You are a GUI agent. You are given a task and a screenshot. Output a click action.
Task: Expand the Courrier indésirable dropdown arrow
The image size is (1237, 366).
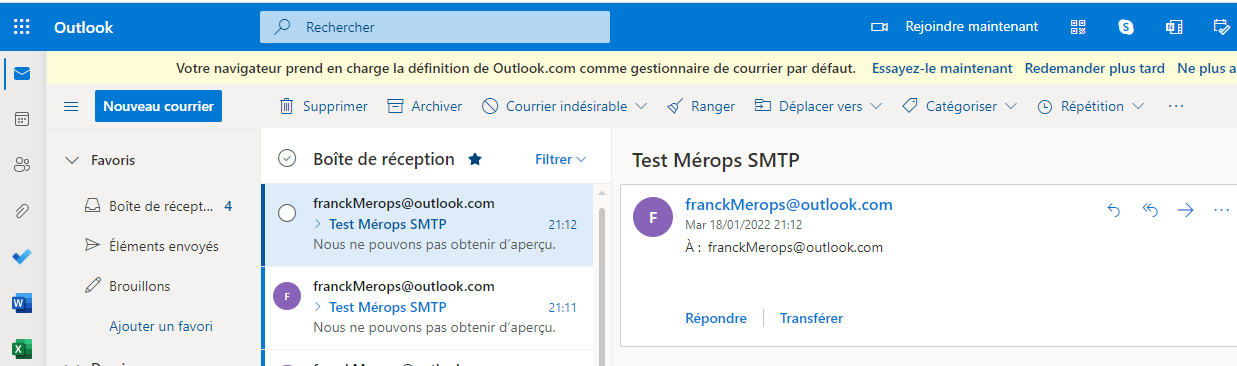[641, 106]
